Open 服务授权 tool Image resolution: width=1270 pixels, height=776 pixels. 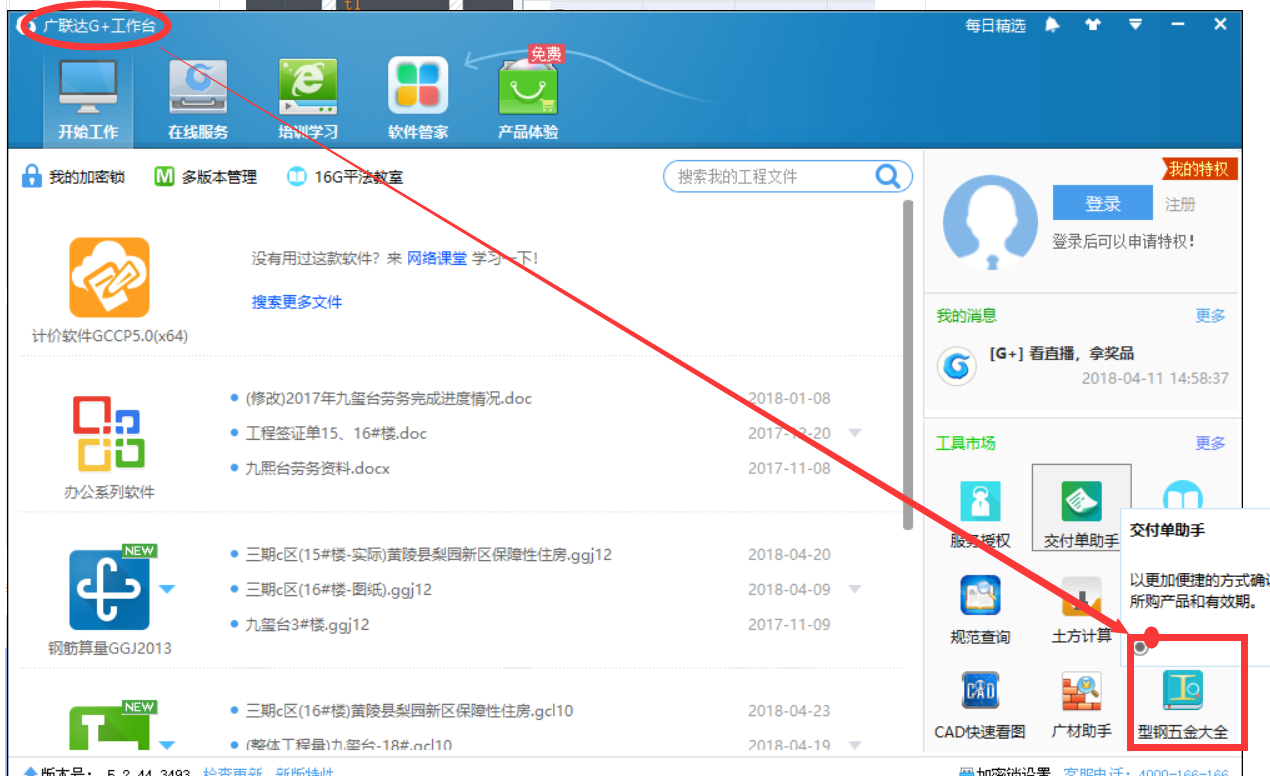click(x=980, y=514)
